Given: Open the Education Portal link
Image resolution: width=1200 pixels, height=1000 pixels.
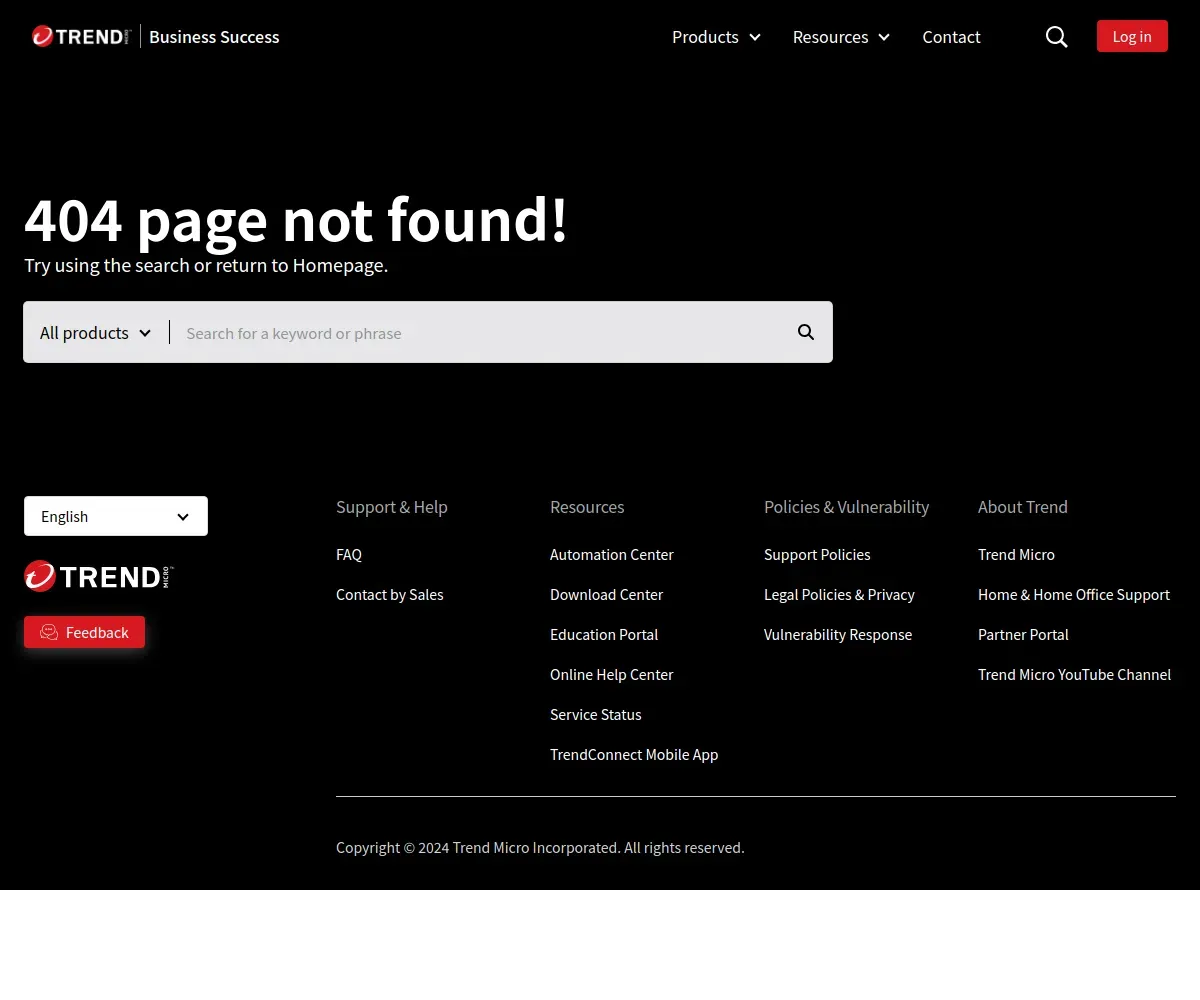Looking at the screenshot, I should (x=604, y=634).
